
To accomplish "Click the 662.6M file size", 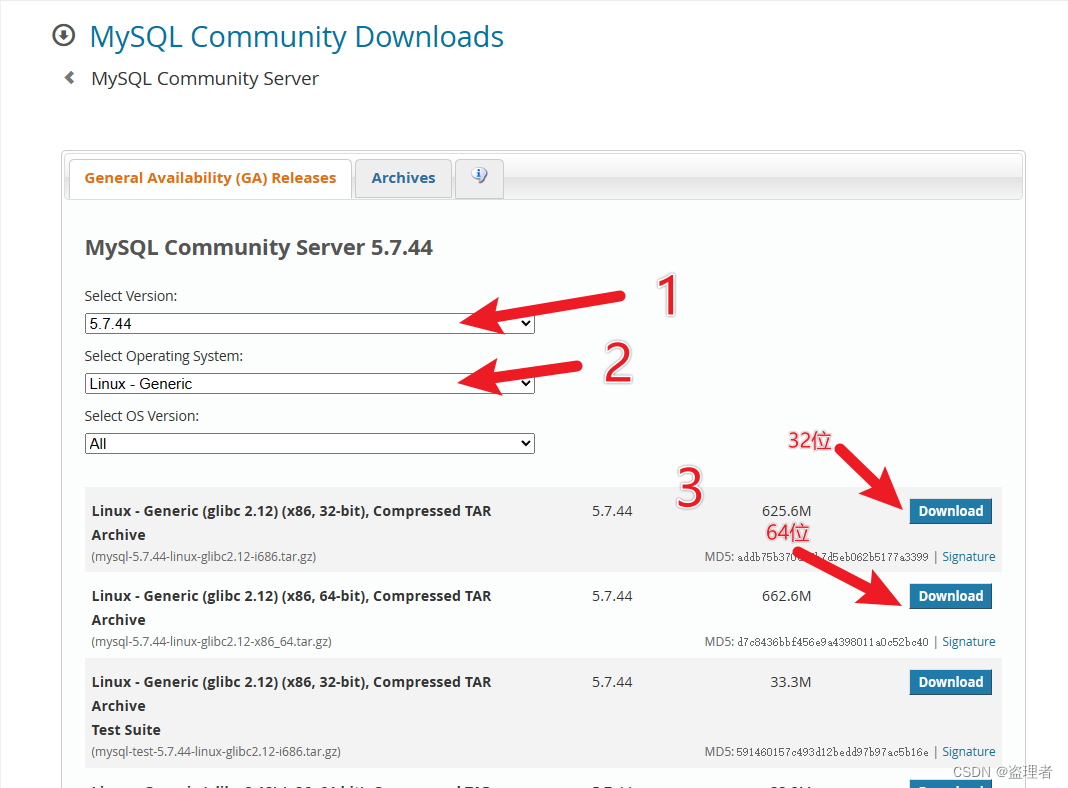I will (786, 596).
